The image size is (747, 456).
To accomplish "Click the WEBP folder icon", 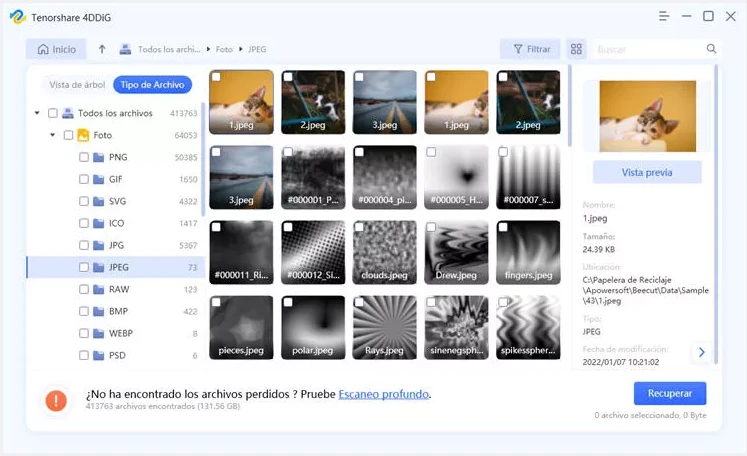I will point(99,333).
